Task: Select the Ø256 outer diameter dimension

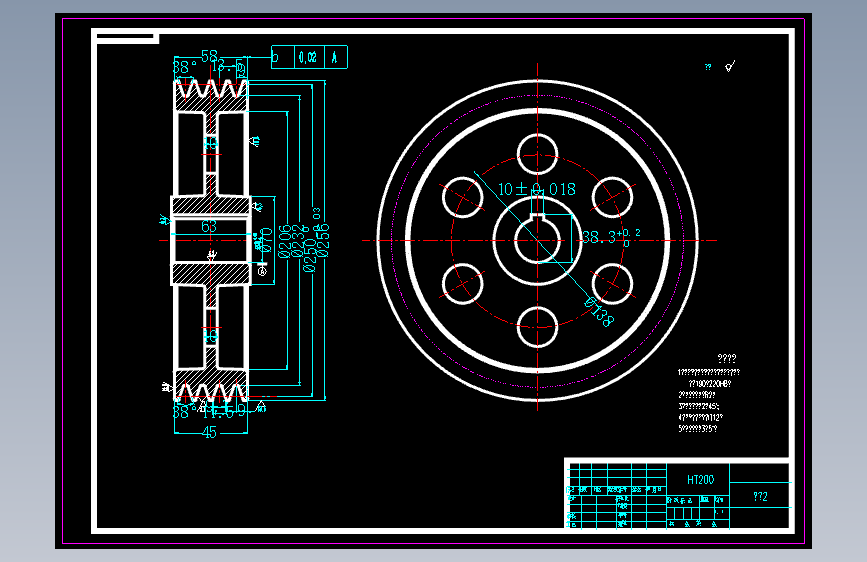Action: coord(323,241)
